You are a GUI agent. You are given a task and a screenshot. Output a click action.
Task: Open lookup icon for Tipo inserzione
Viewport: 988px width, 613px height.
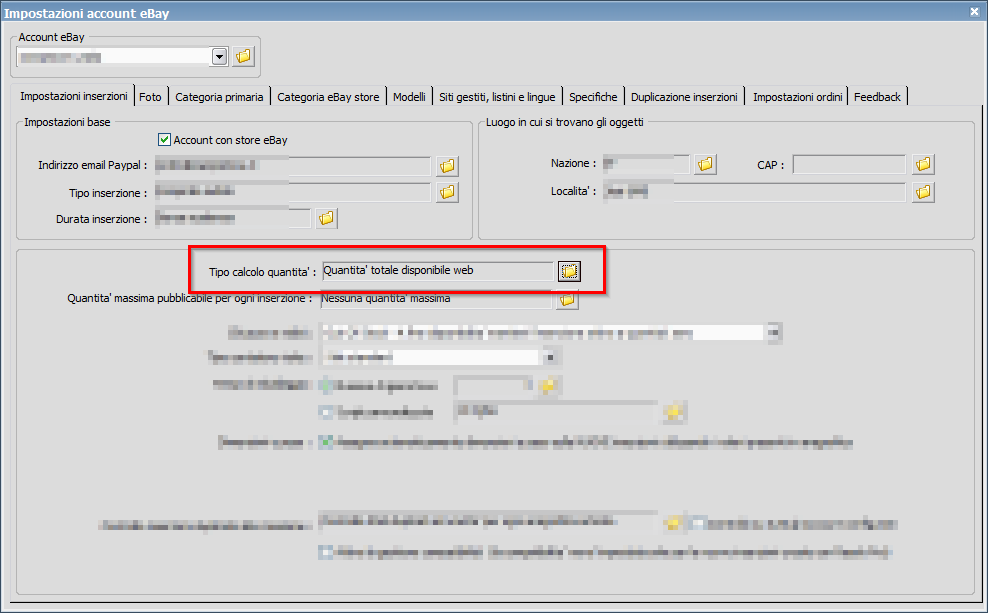447,192
